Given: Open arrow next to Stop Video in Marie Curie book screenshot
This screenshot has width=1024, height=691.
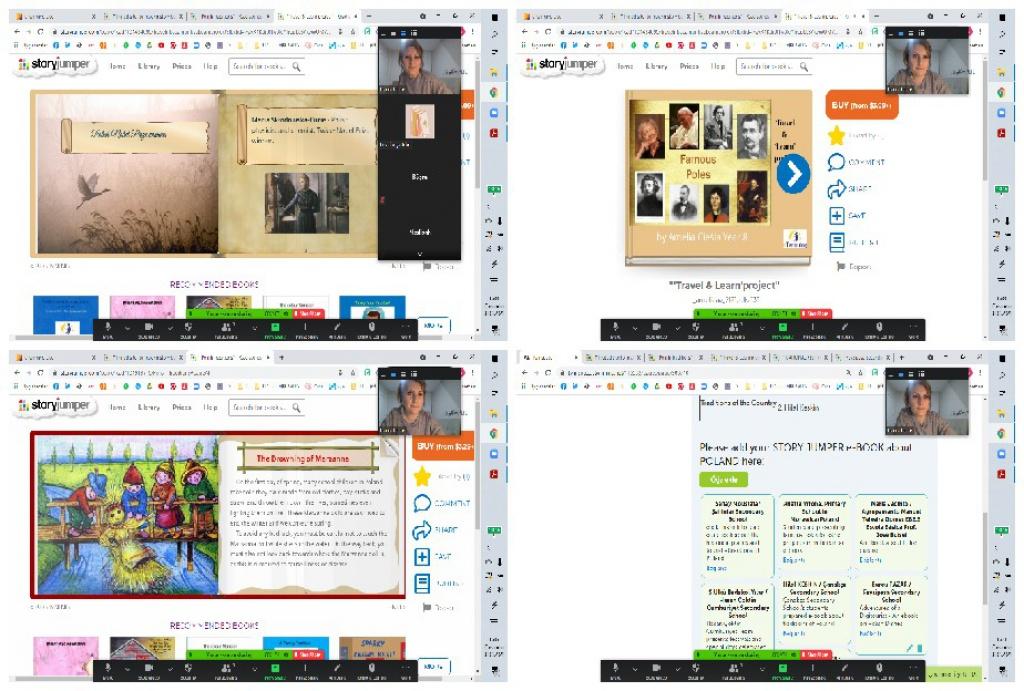Looking at the screenshot, I should [x=171, y=328].
